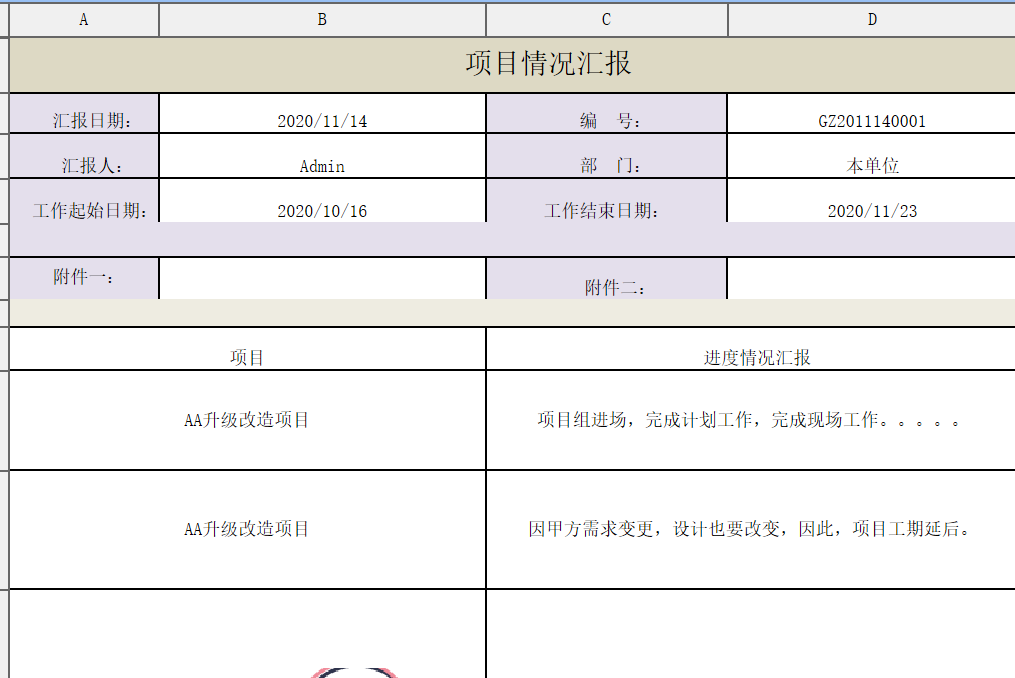Select column header C

(605, 19)
